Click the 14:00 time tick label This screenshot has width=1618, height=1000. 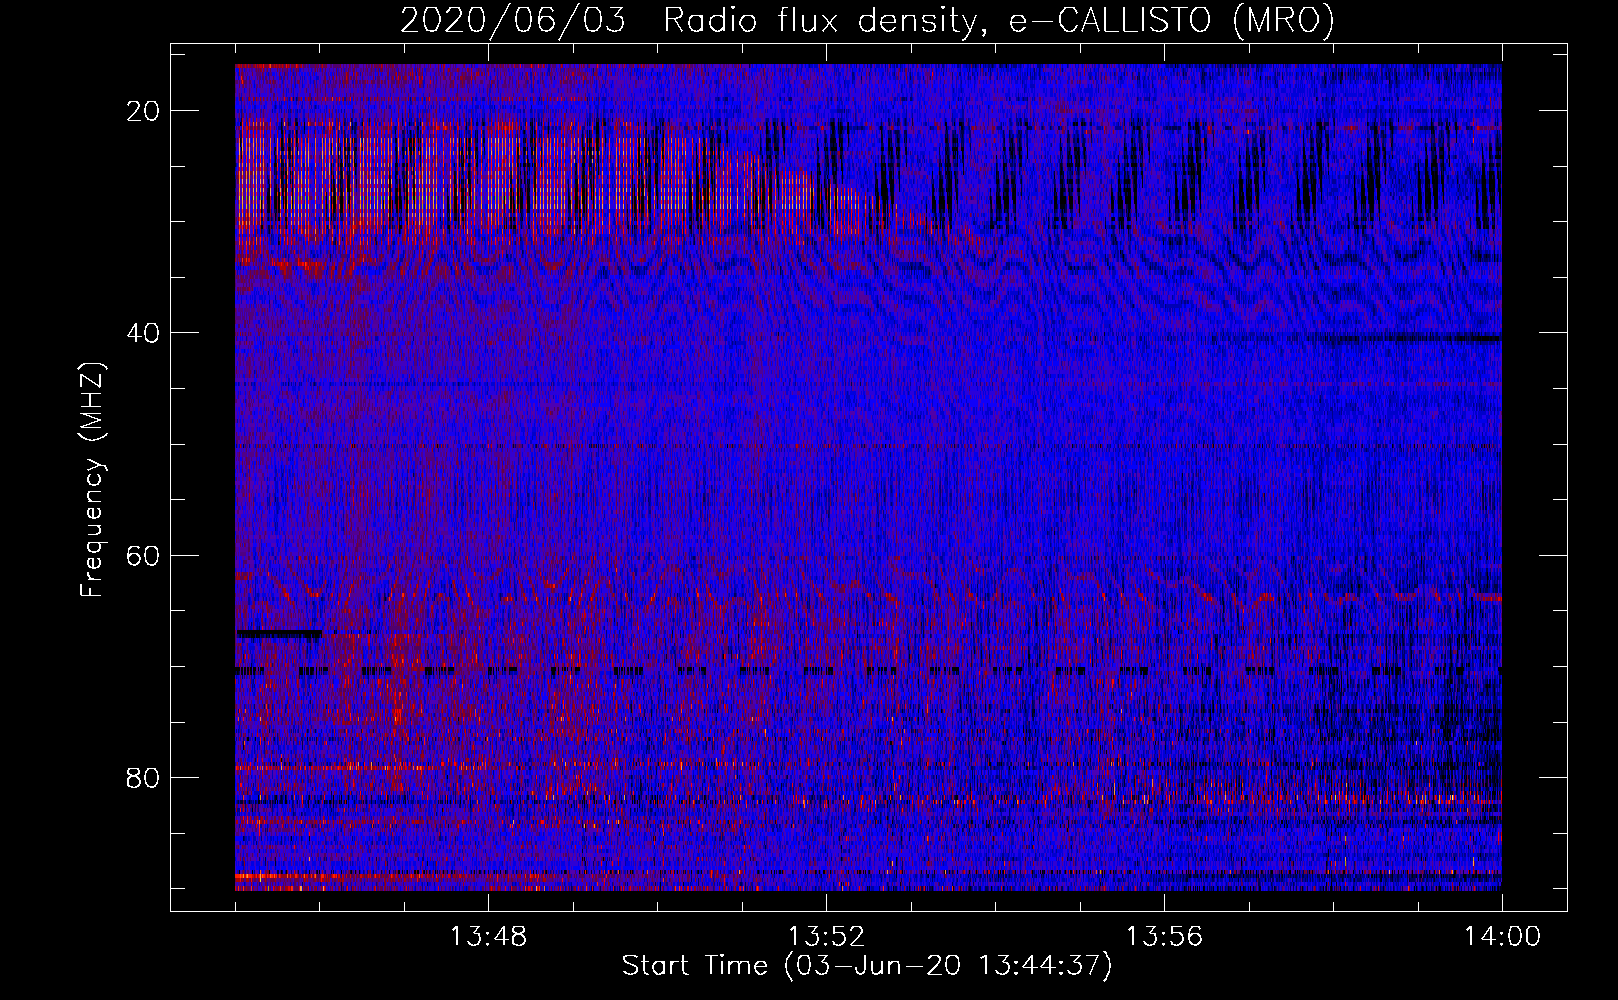[x=1502, y=937]
